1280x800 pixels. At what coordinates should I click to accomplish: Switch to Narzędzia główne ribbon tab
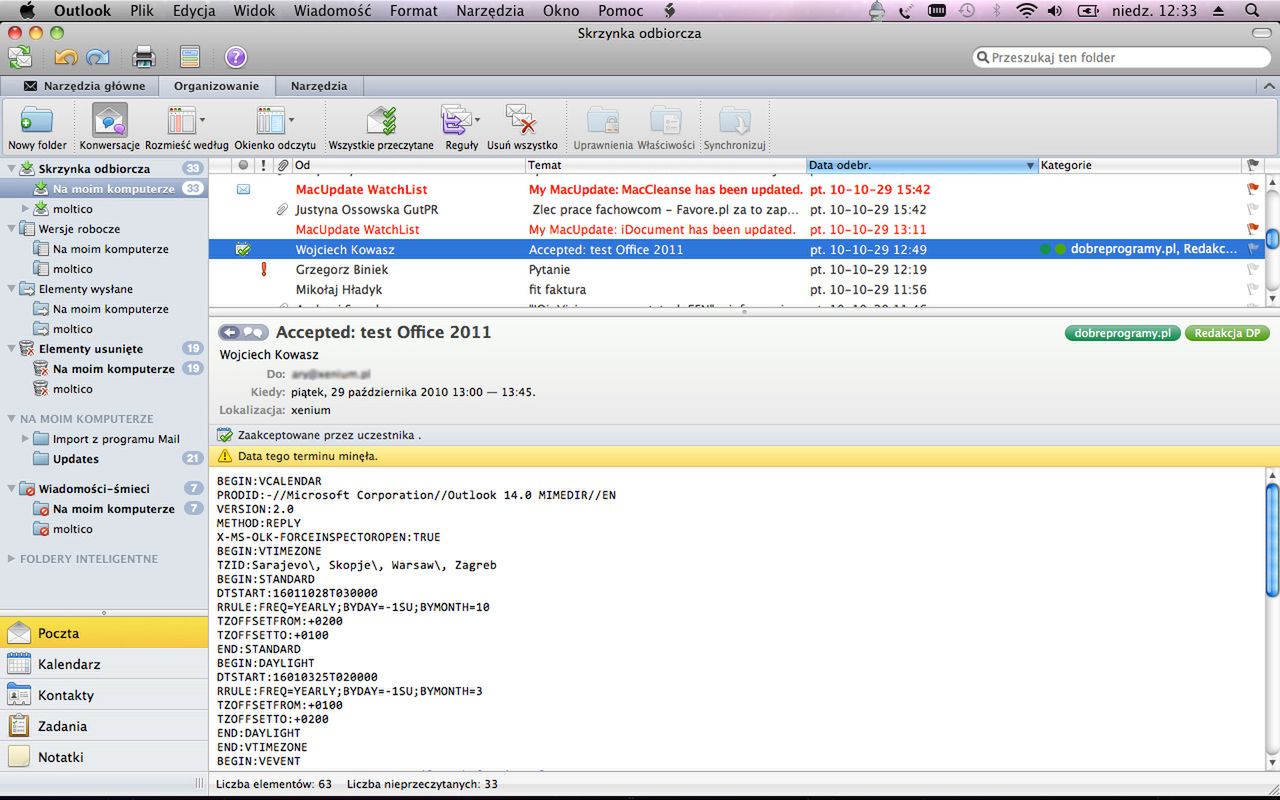point(84,86)
